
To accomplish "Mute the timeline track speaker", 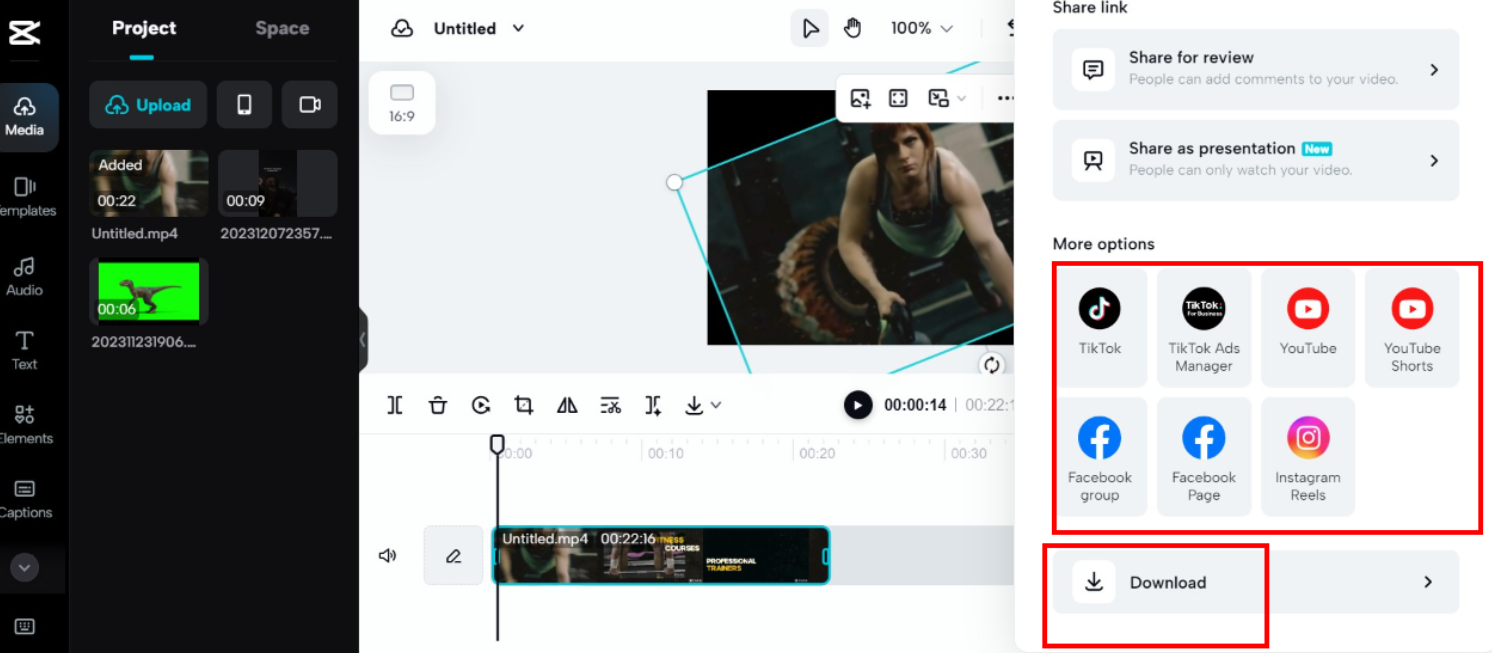I will tap(388, 555).
